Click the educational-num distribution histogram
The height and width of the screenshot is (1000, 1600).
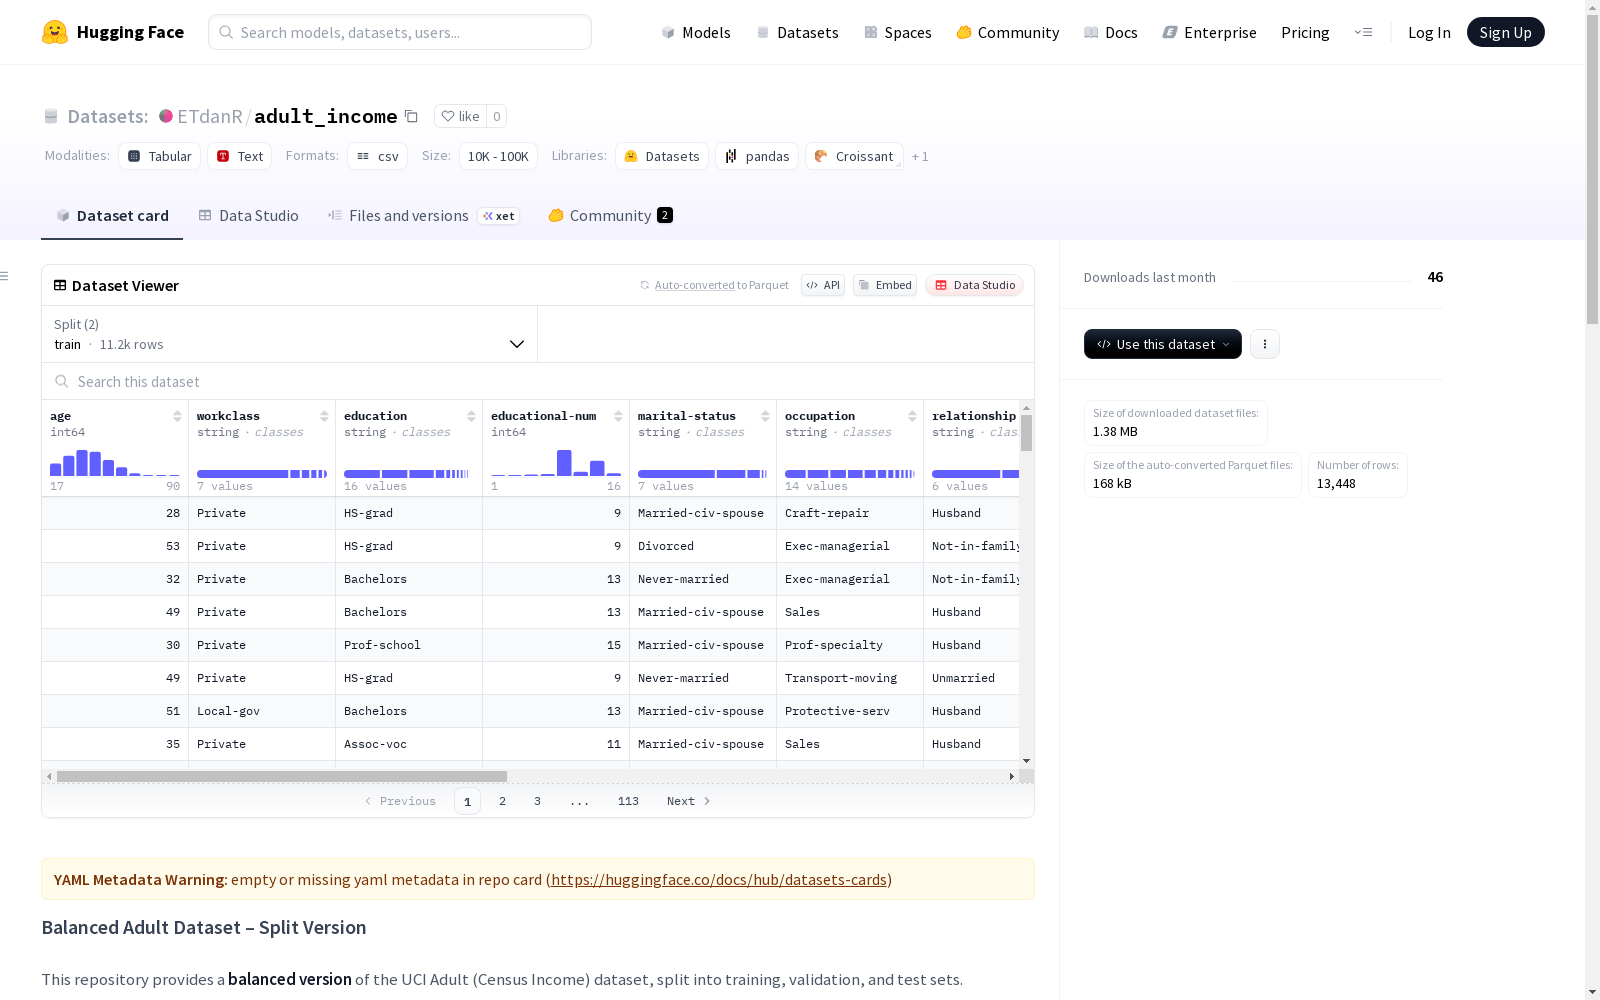[556, 463]
